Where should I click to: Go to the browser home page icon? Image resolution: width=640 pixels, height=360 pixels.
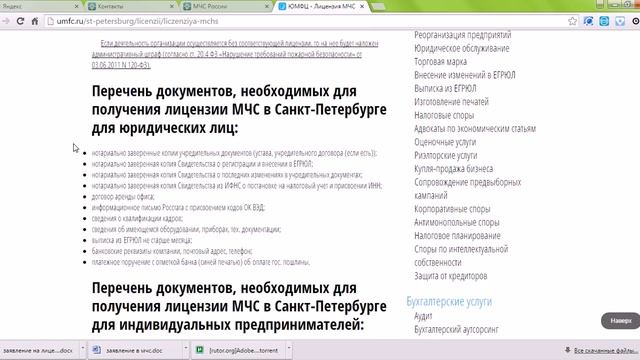35,21
